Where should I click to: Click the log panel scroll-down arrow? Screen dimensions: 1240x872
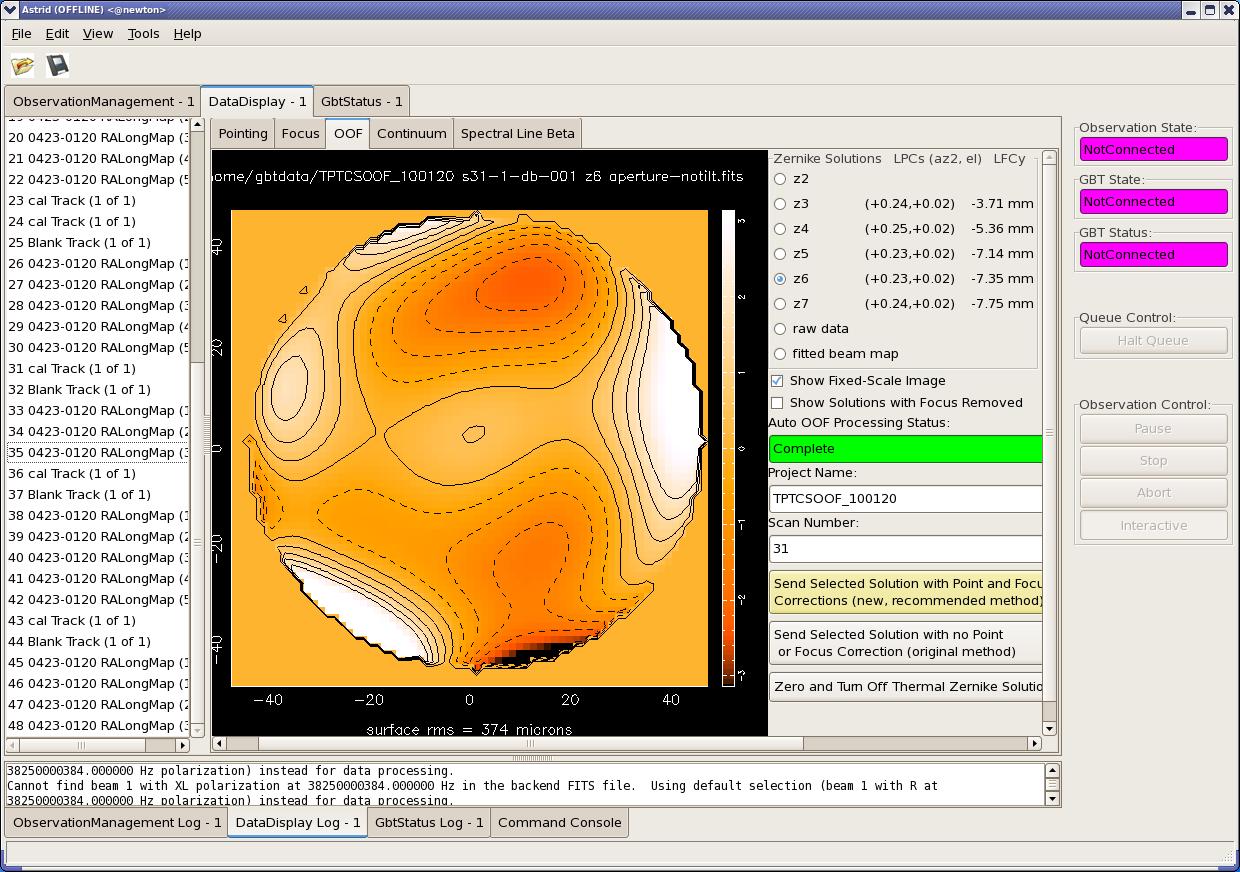[x=1052, y=799]
